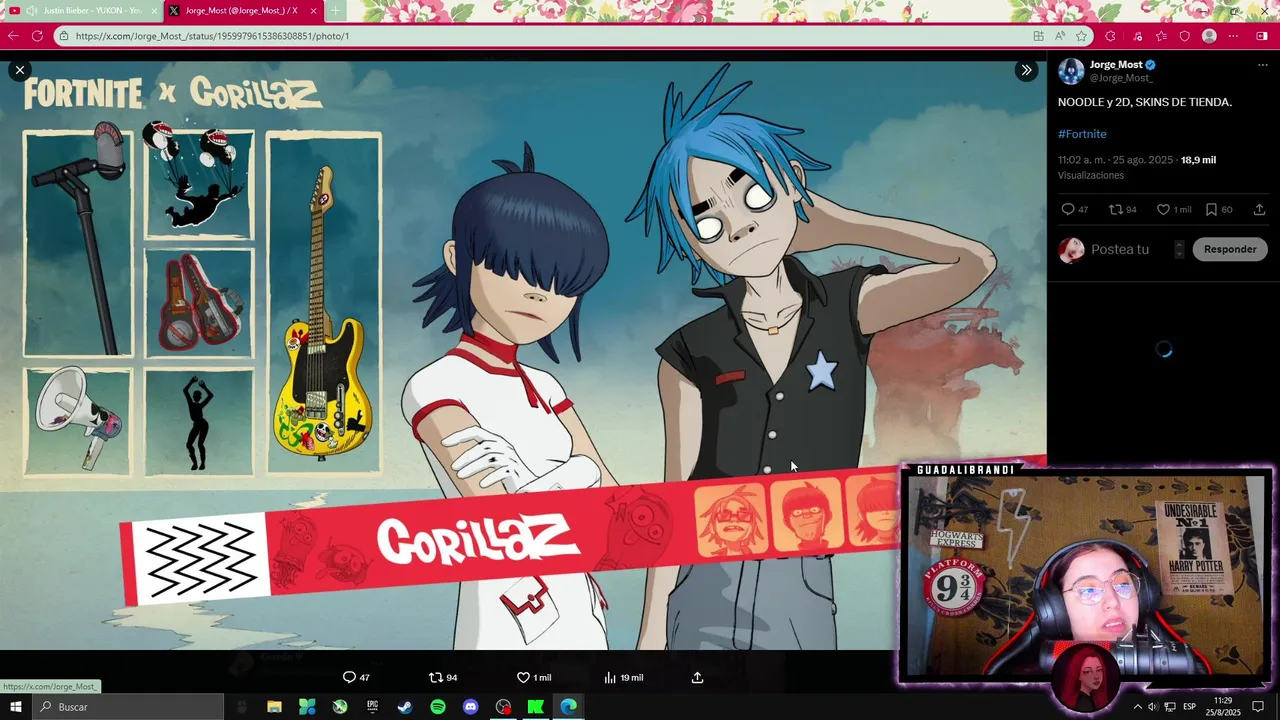Repost icon with 94 in side panel

[1115, 210]
